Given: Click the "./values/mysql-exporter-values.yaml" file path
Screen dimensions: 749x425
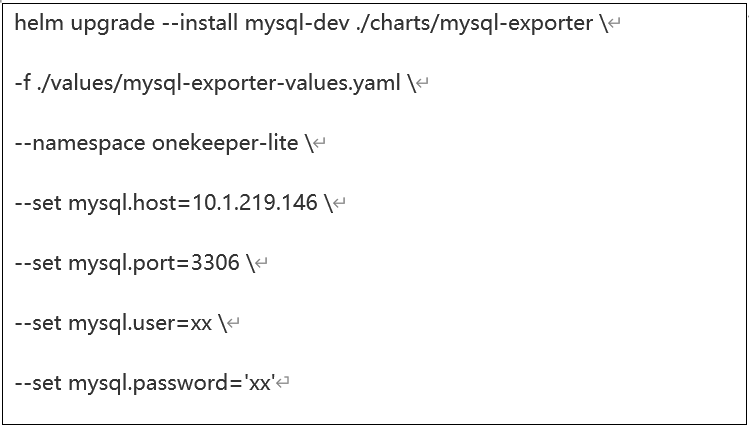Looking at the screenshot, I should (220, 85).
